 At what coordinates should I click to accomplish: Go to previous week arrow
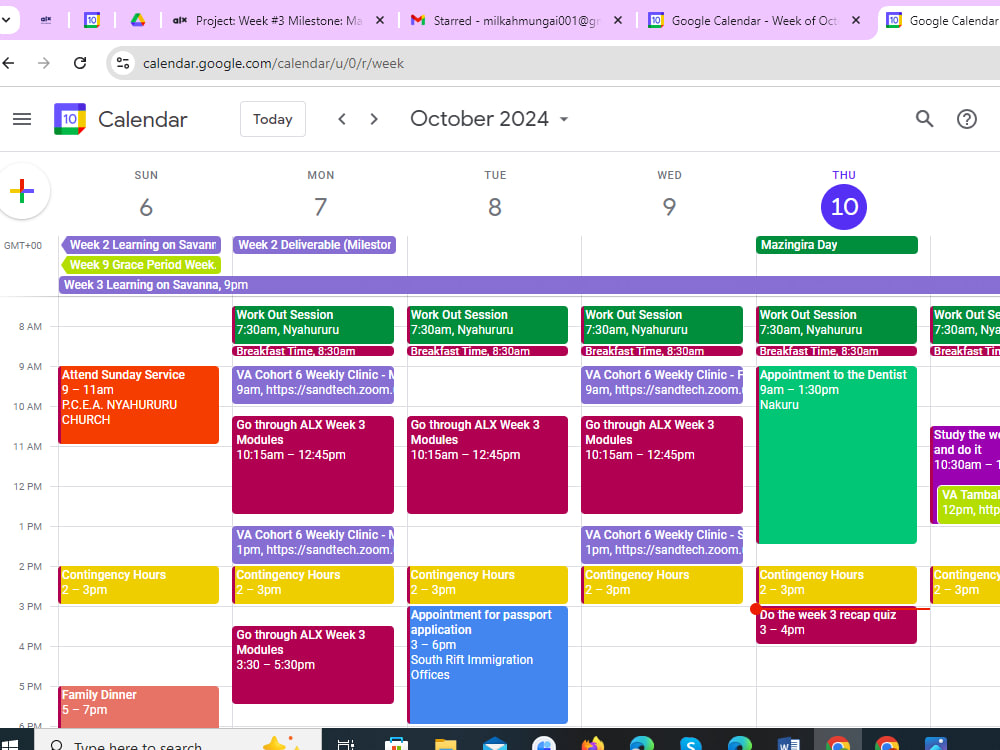[x=342, y=119]
